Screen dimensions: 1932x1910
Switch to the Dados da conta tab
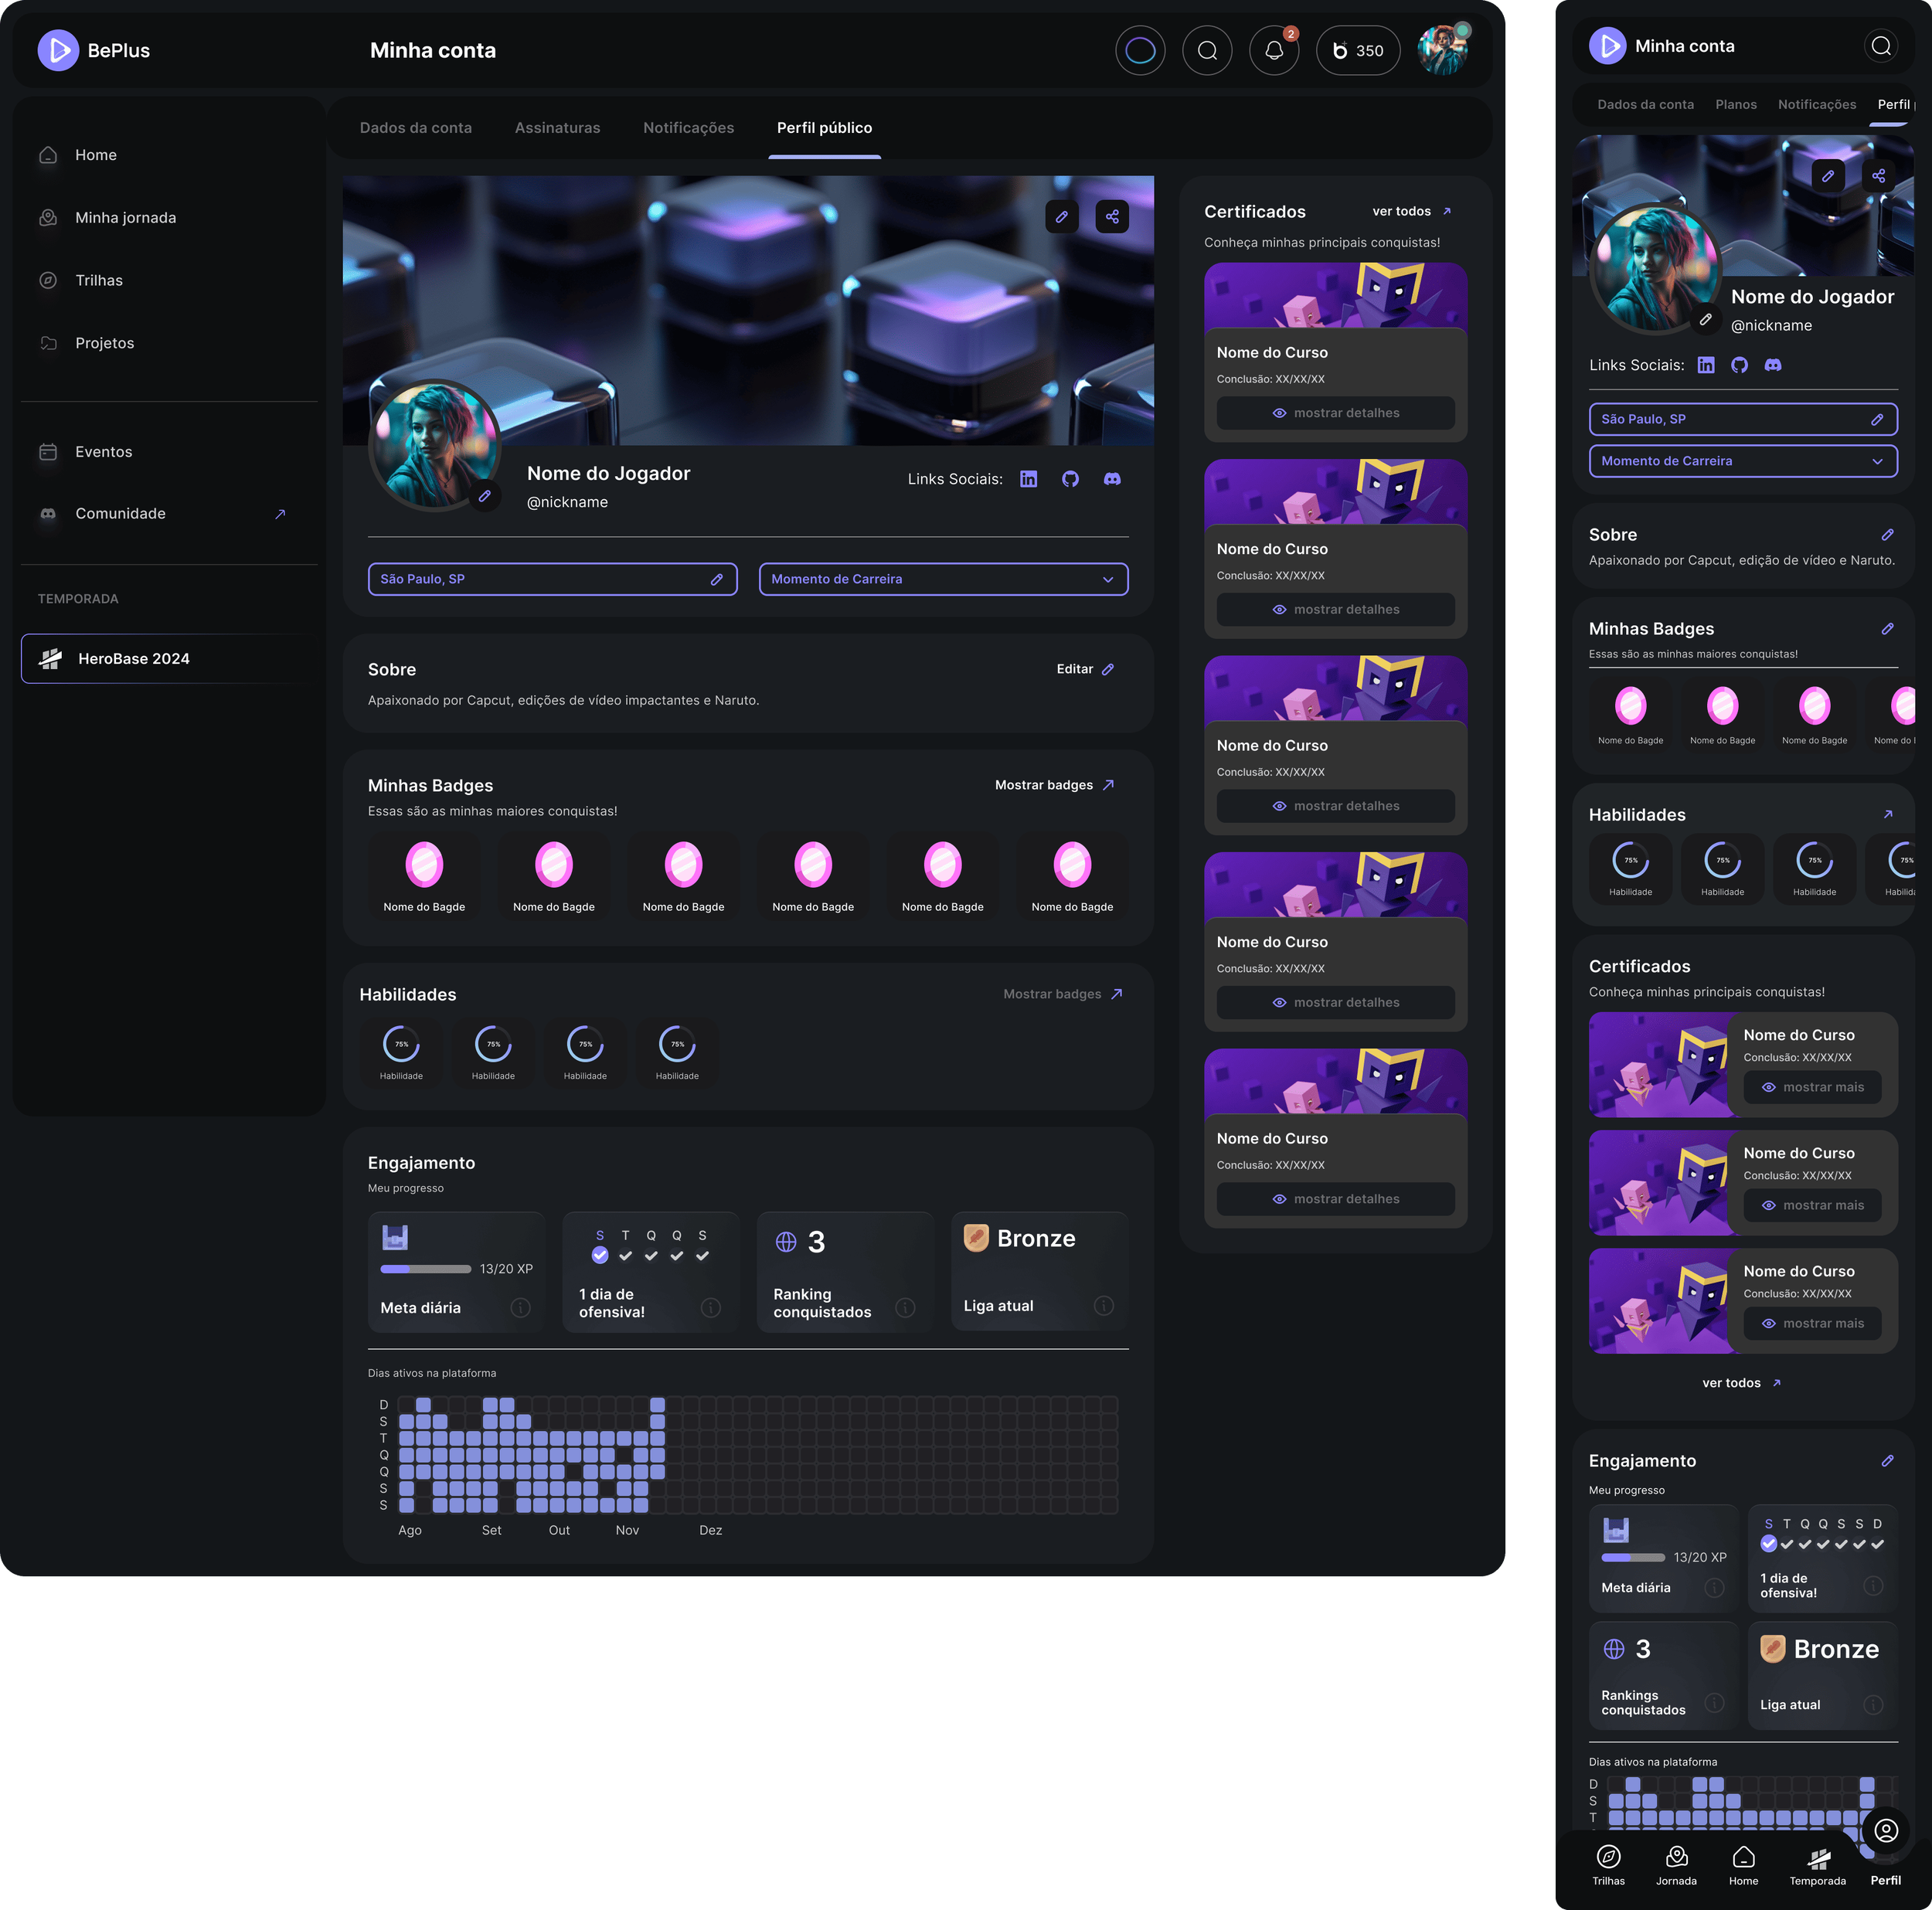(x=416, y=128)
